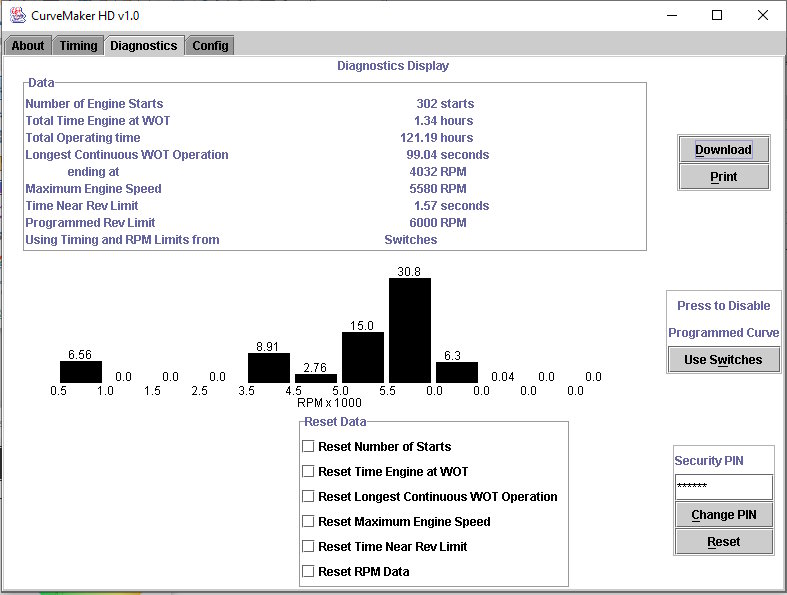The image size is (787, 595).
Task: Select the Diagnostics tab
Action: tap(144, 46)
